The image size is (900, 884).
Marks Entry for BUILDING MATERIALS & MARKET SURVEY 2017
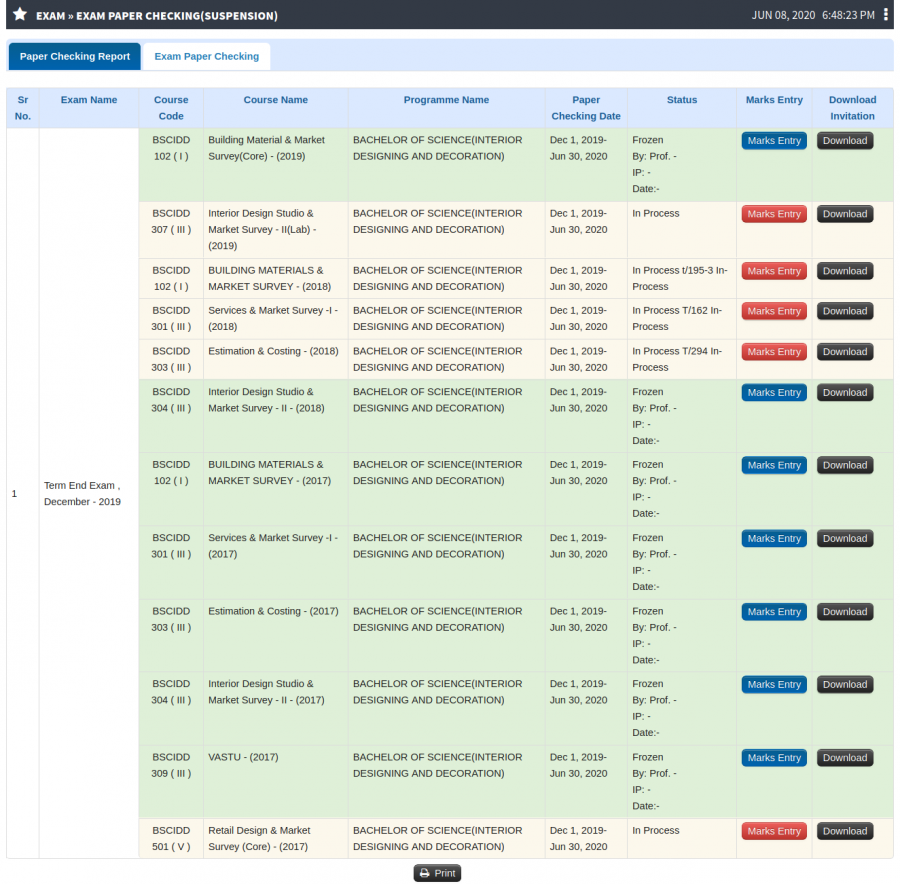774,466
